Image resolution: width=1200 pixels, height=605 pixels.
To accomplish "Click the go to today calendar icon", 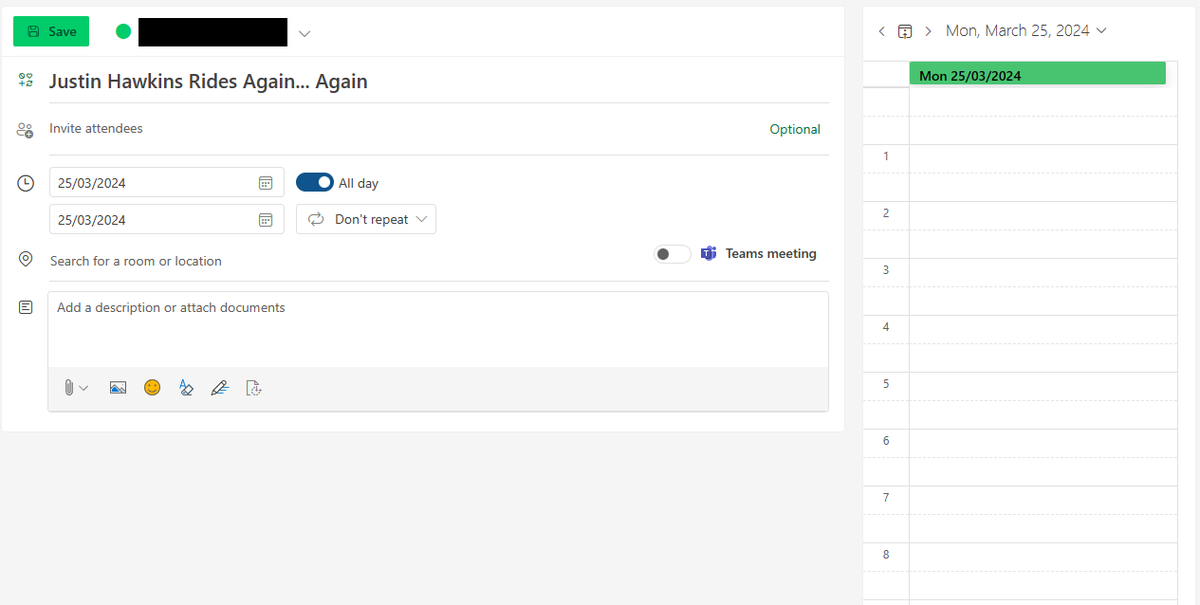I will [x=905, y=31].
